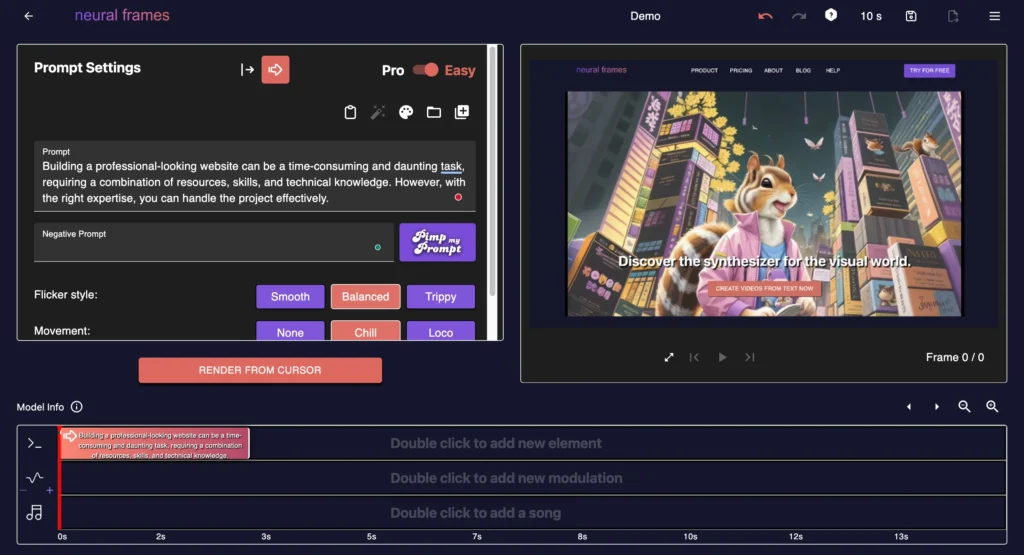The image size is (1024, 555).
Task: Click the modulation track minus icon
Action: 24,490
